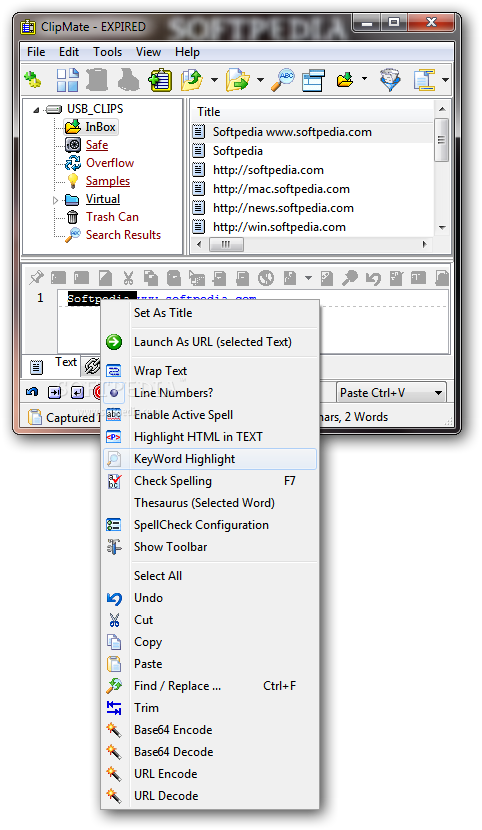
Task: Click the clip list vertical scrollbar thumb
Action: [x=441, y=140]
